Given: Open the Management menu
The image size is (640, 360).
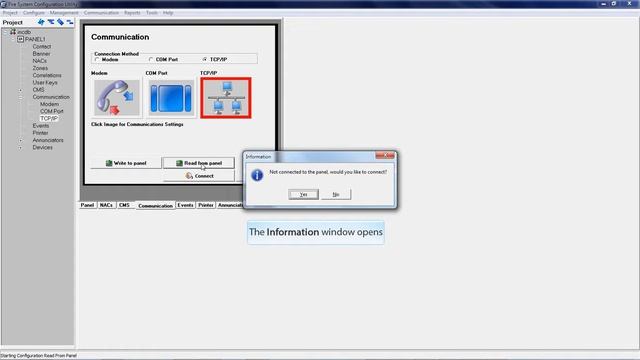Looking at the screenshot, I should point(64,13).
